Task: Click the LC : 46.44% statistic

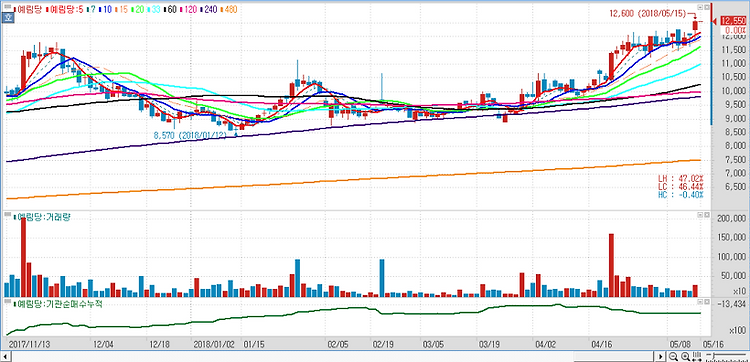Action: [x=680, y=186]
